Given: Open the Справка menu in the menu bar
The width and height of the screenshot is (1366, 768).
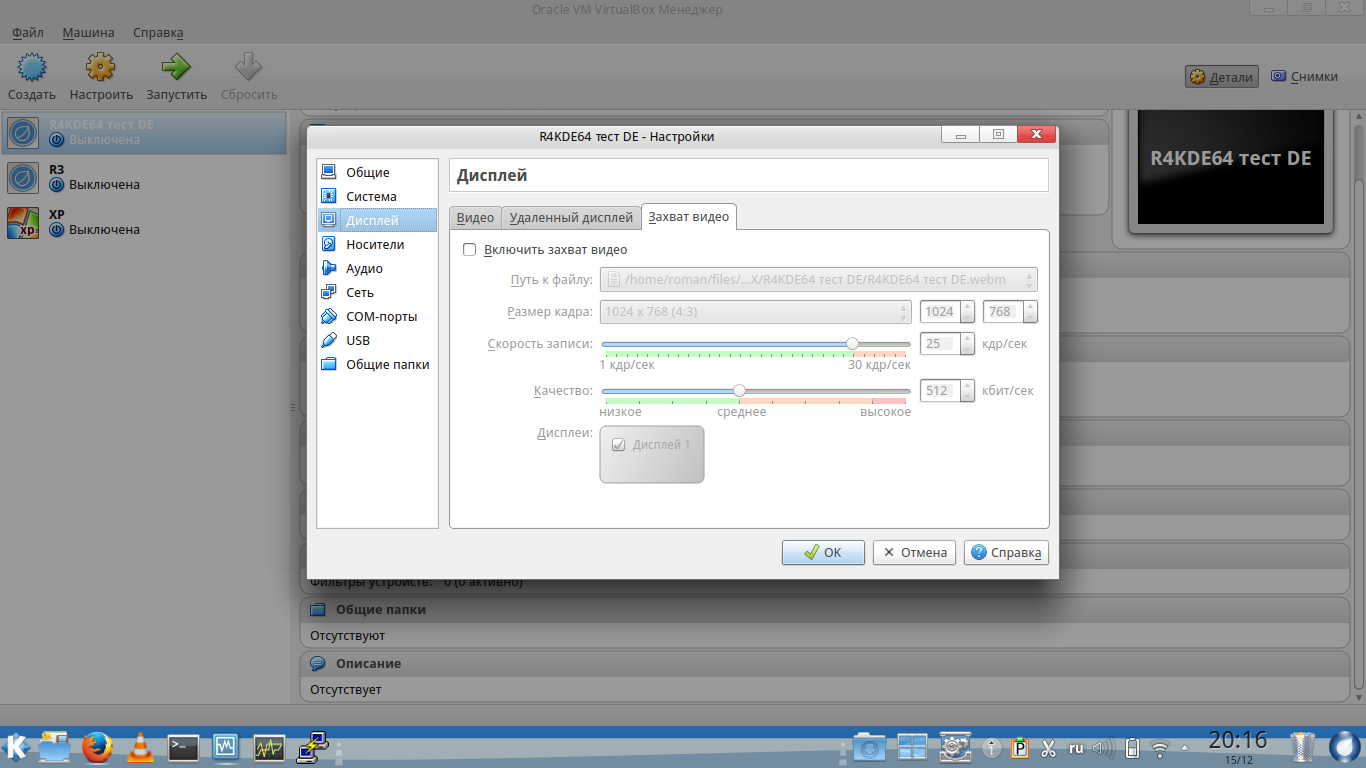Looking at the screenshot, I should click(x=157, y=33).
